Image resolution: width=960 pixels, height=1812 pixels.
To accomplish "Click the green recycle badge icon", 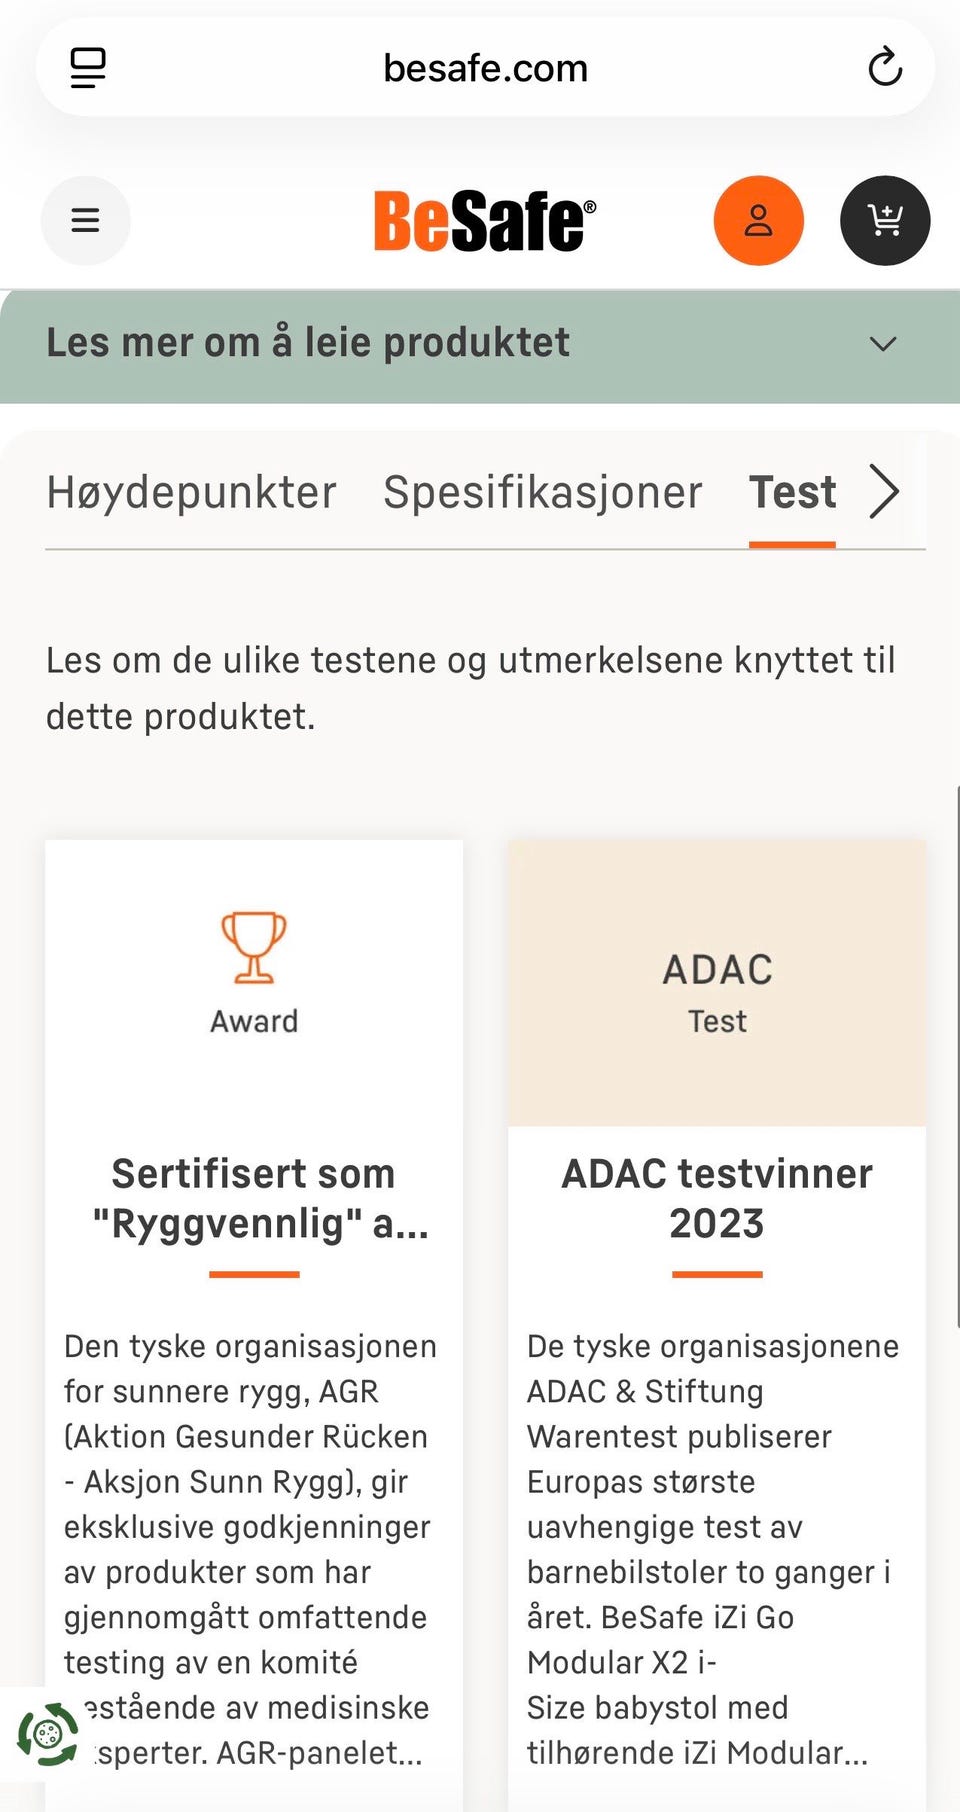I will tap(47, 1734).
